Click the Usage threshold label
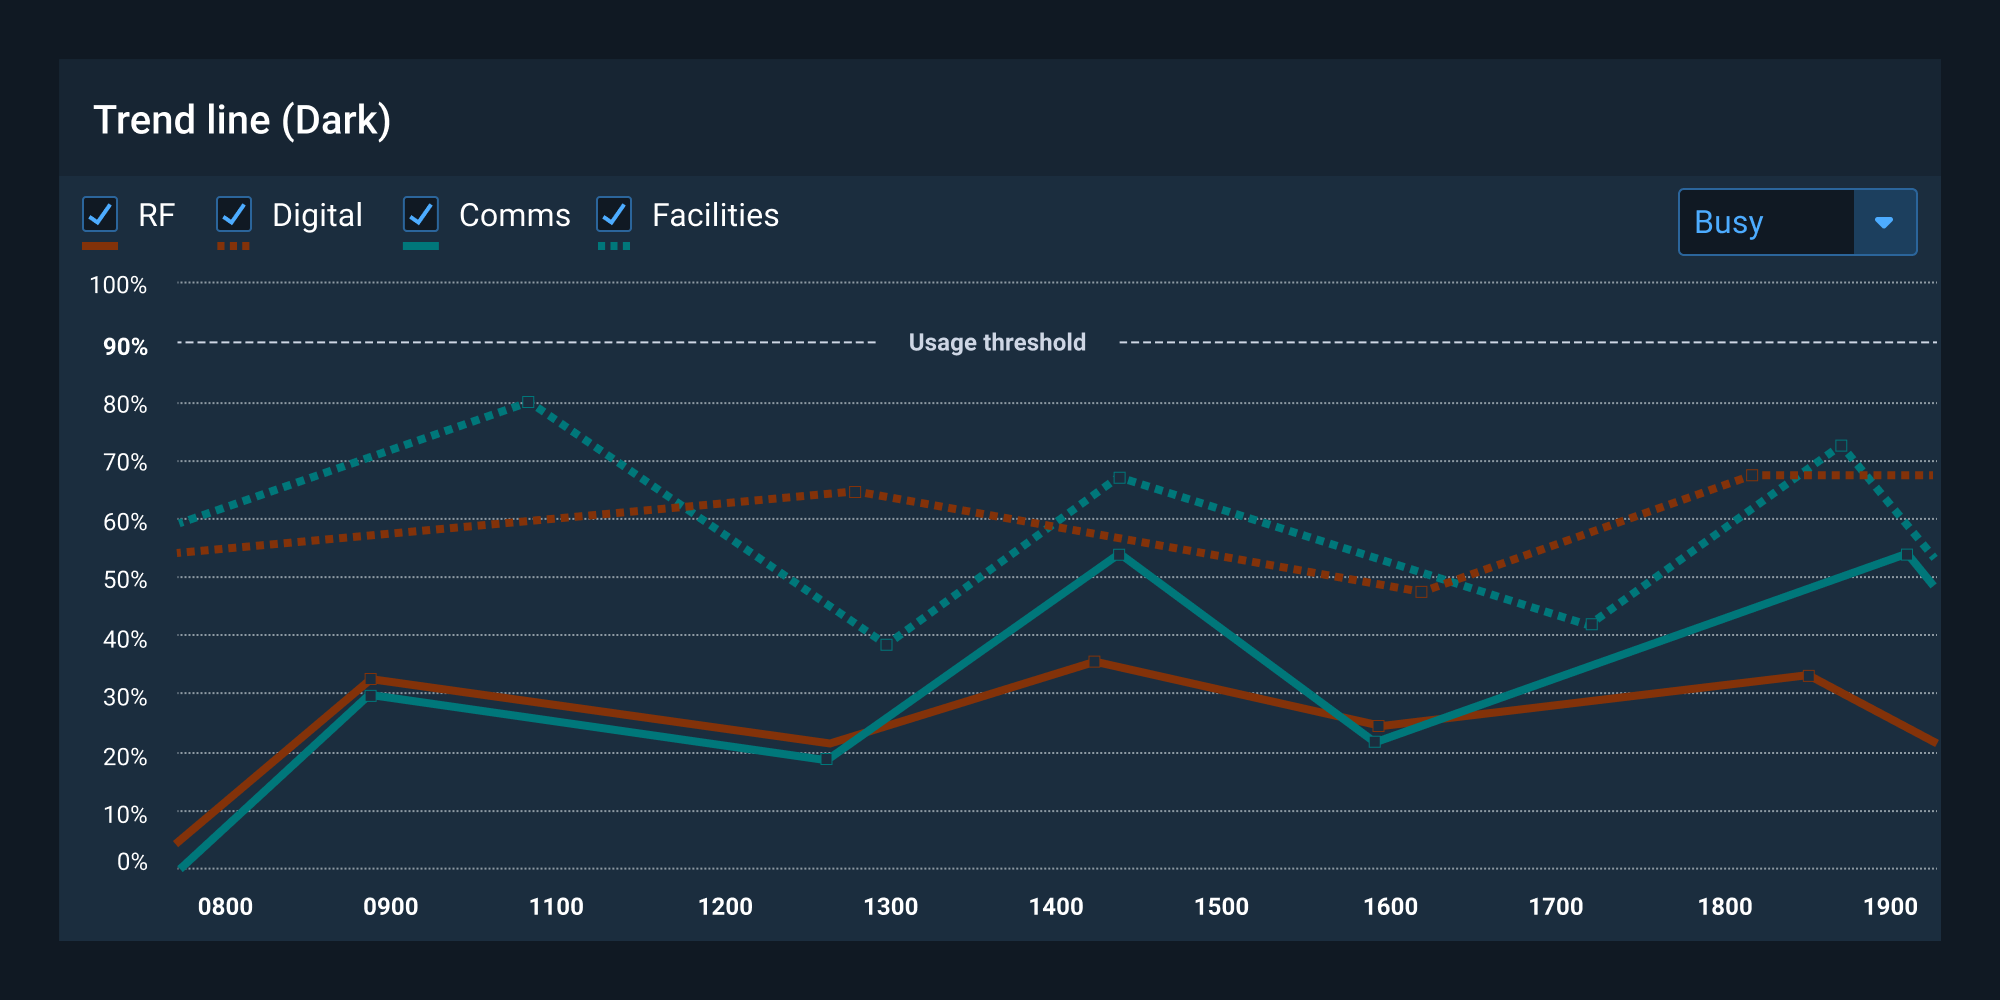The width and height of the screenshot is (2000, 1000). click(x=997, y=342)
